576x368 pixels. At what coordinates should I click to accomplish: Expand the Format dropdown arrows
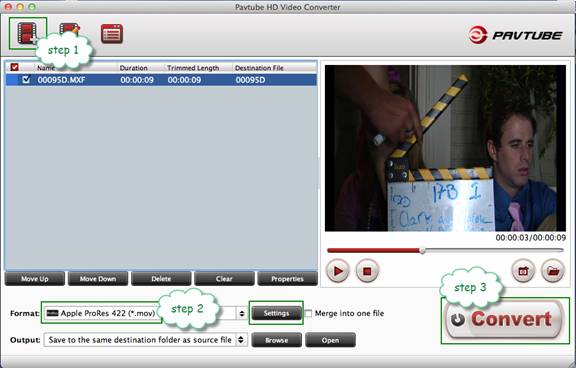coord(242,313)
